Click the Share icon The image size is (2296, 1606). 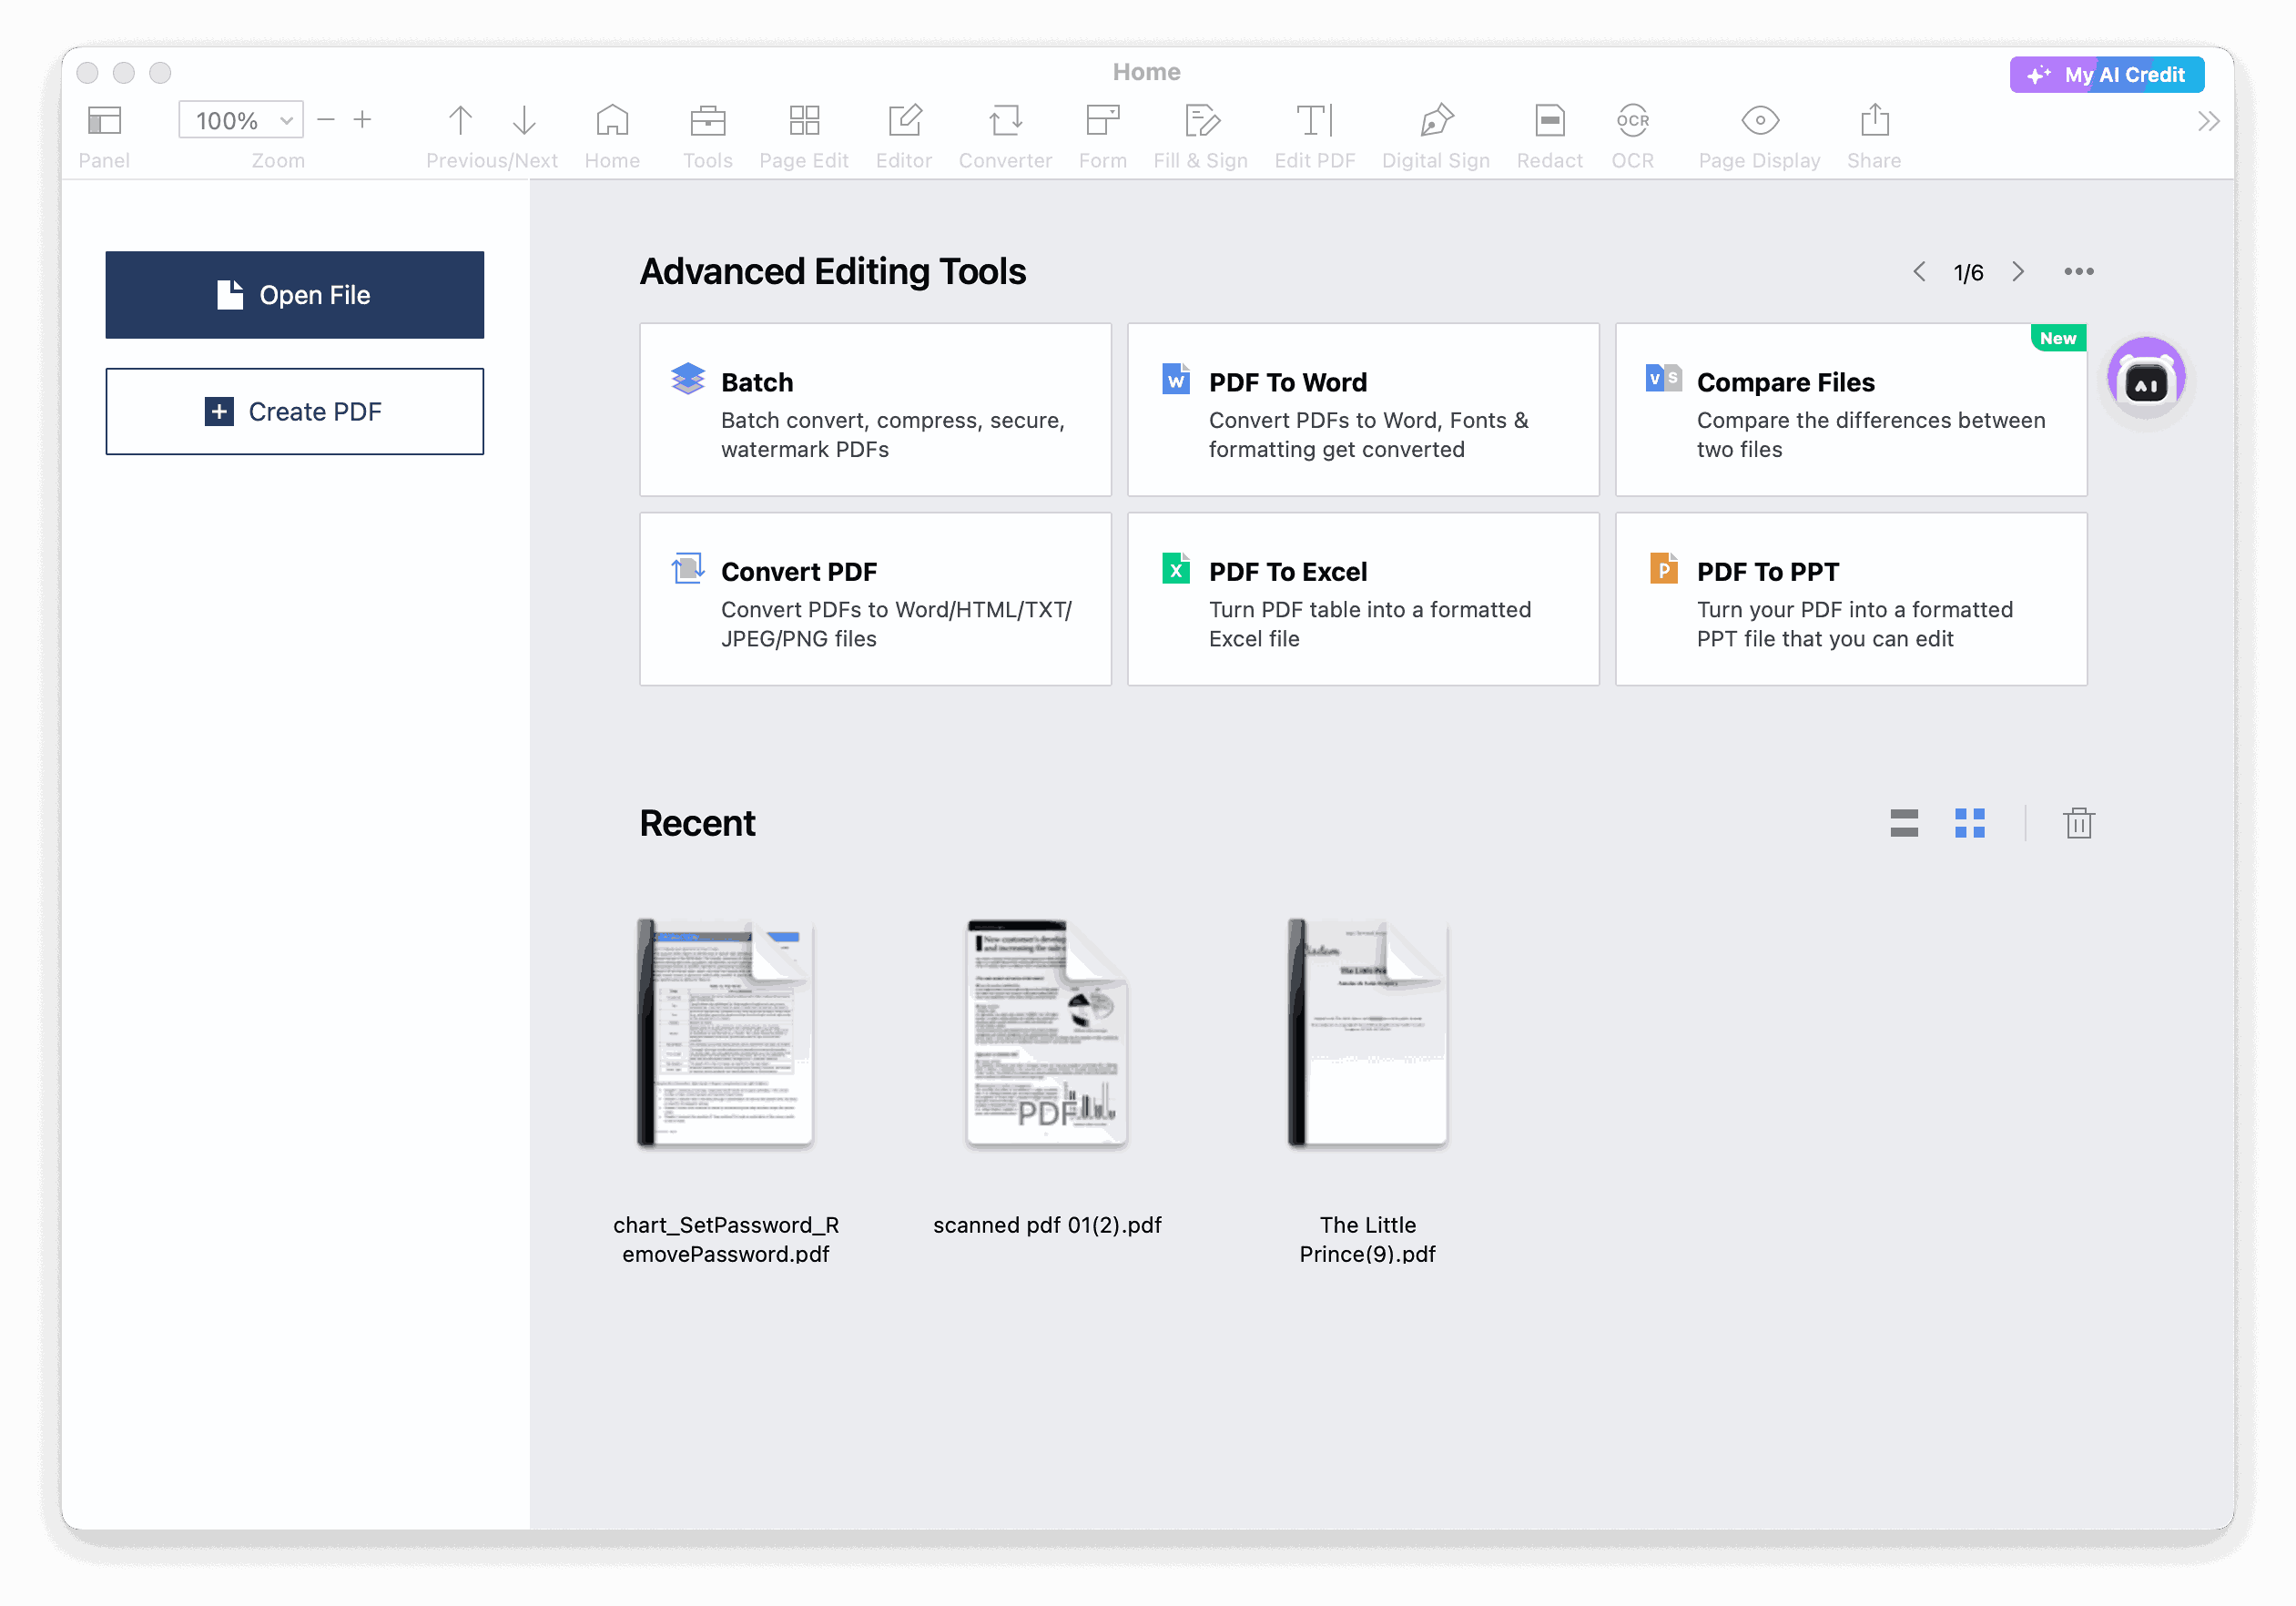click(x=1874, y=121)
